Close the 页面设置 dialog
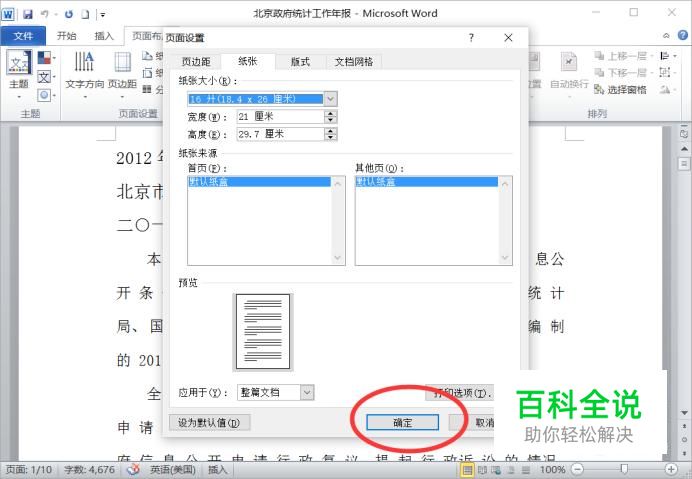Image resolution: width=692 pixels, height=479 pixels. (x=508, y=38)
